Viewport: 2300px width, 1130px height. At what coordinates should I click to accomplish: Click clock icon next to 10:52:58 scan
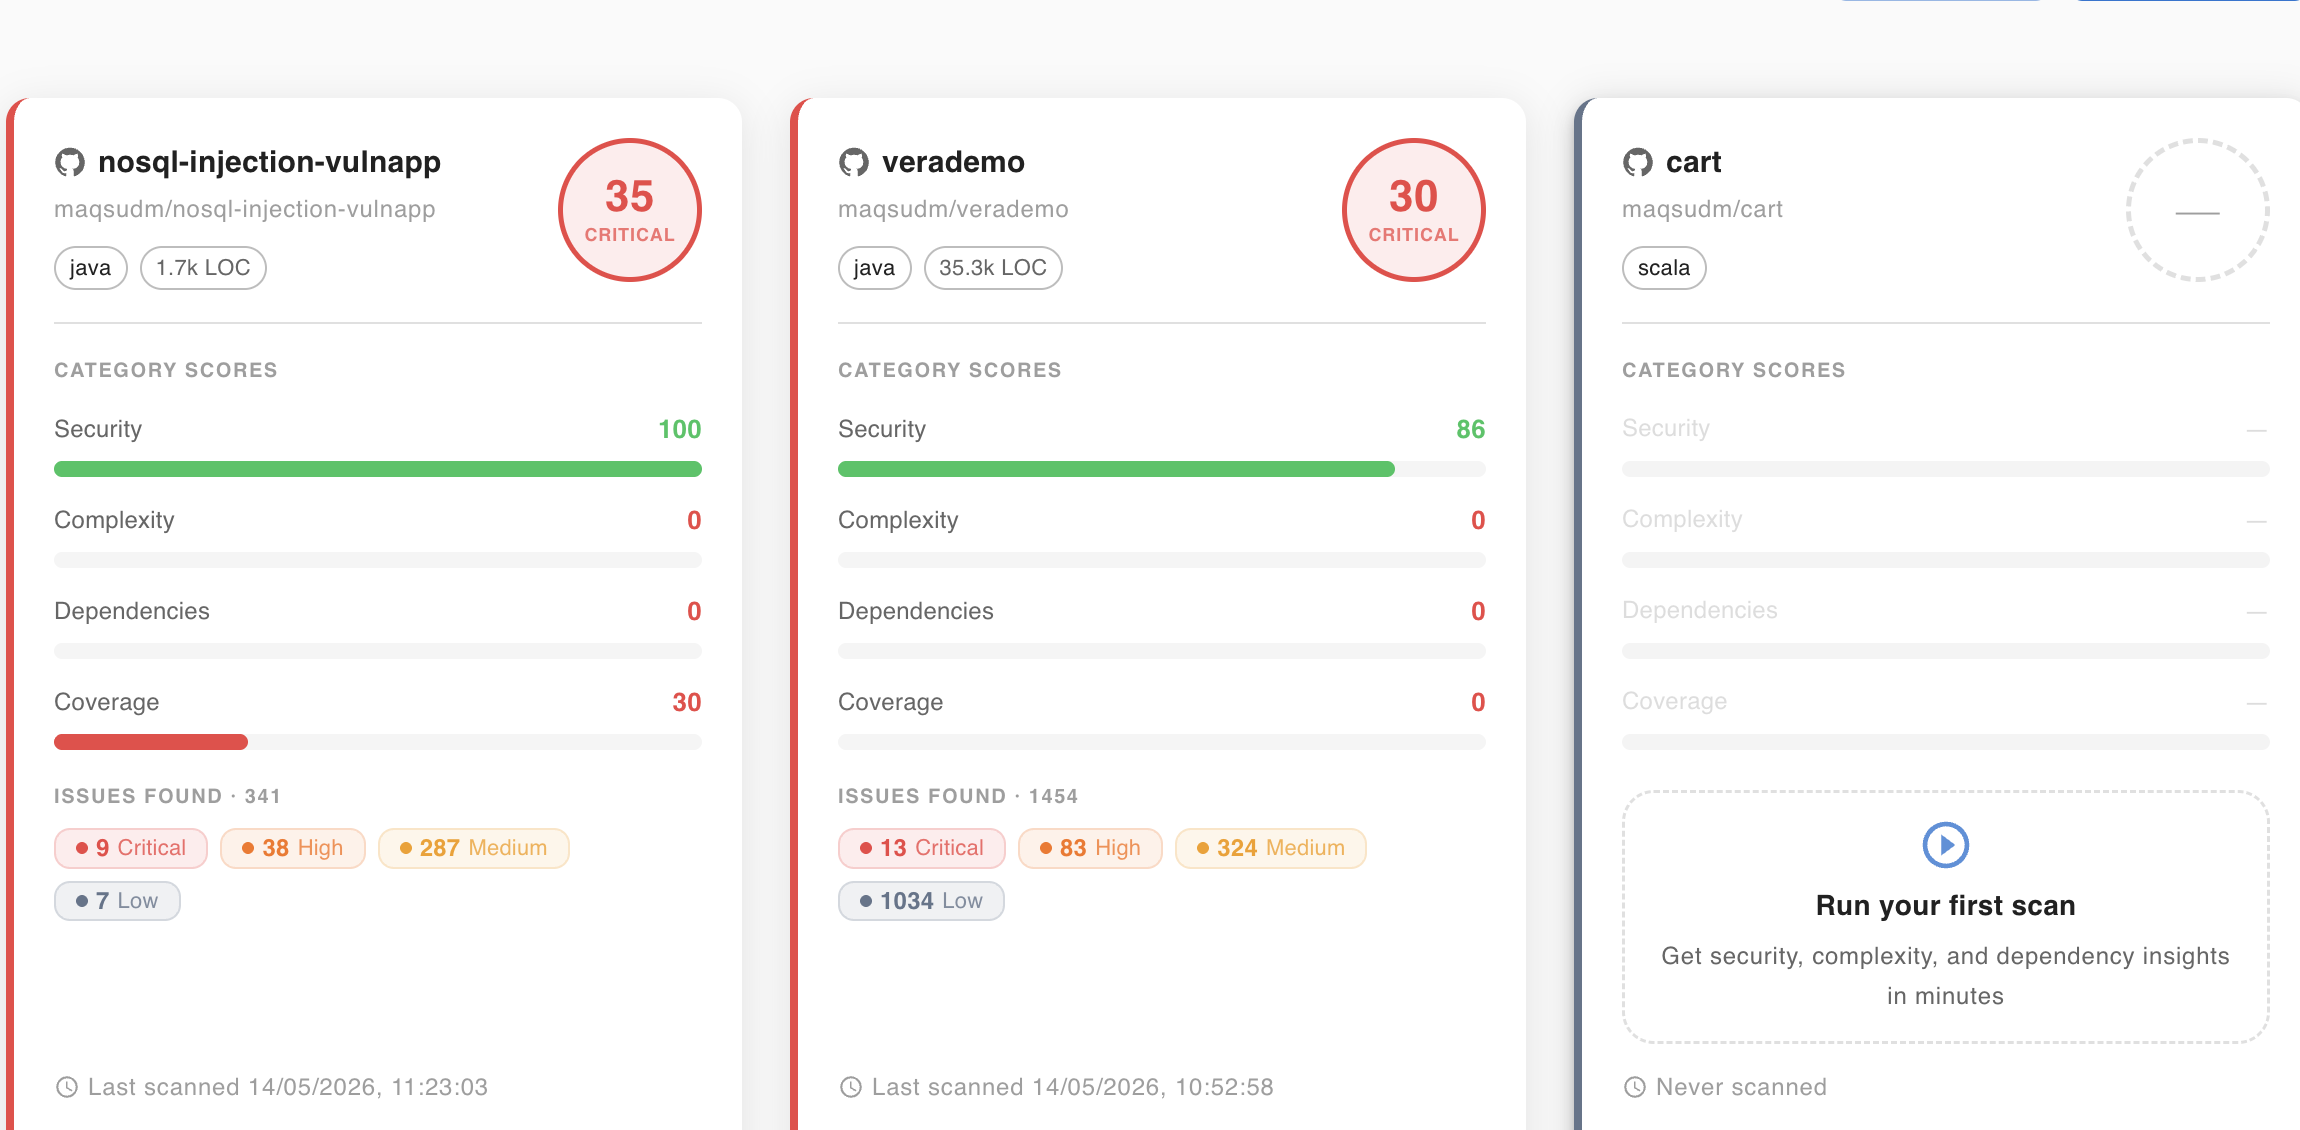[850, 1087]
